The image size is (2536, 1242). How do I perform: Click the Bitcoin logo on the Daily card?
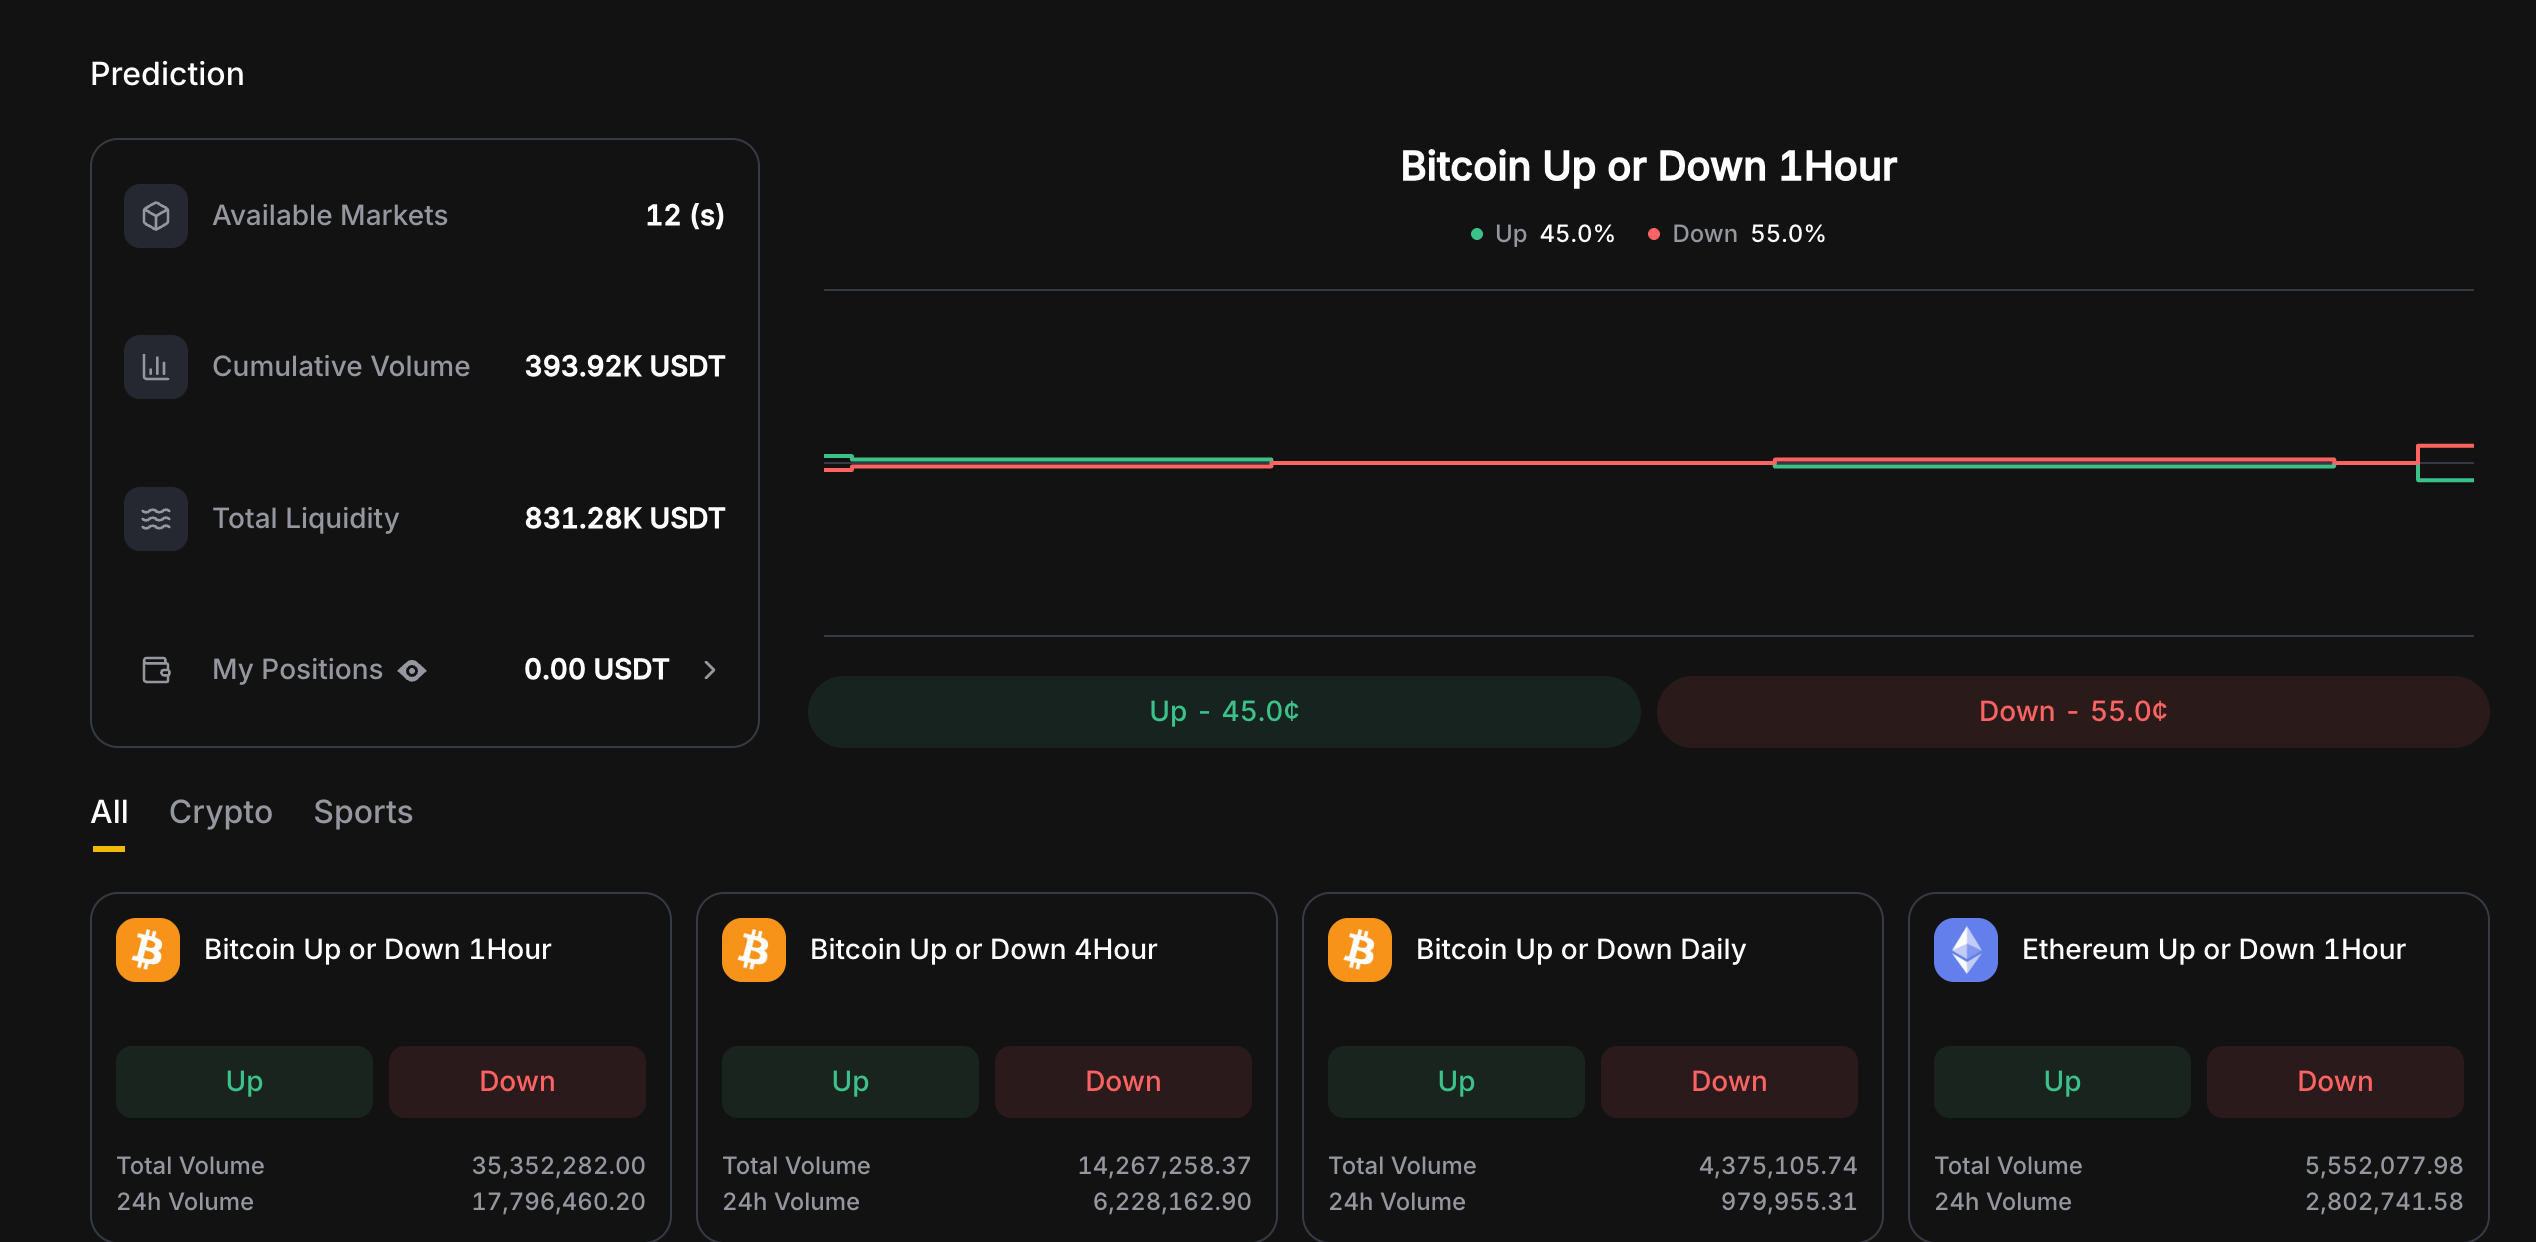[x=1360, y=949]
